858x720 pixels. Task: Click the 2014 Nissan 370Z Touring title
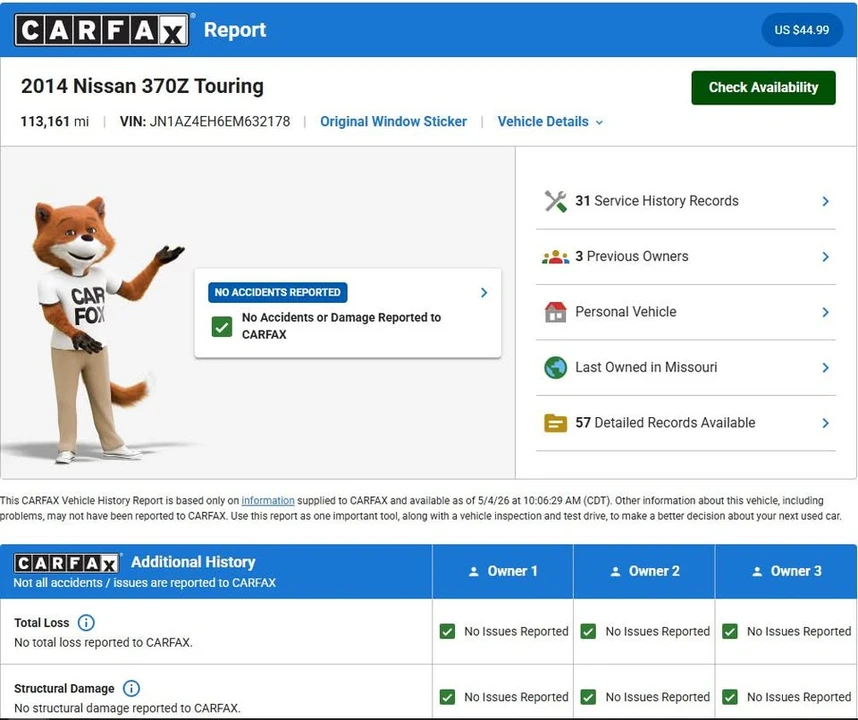[x=142, y=86]
